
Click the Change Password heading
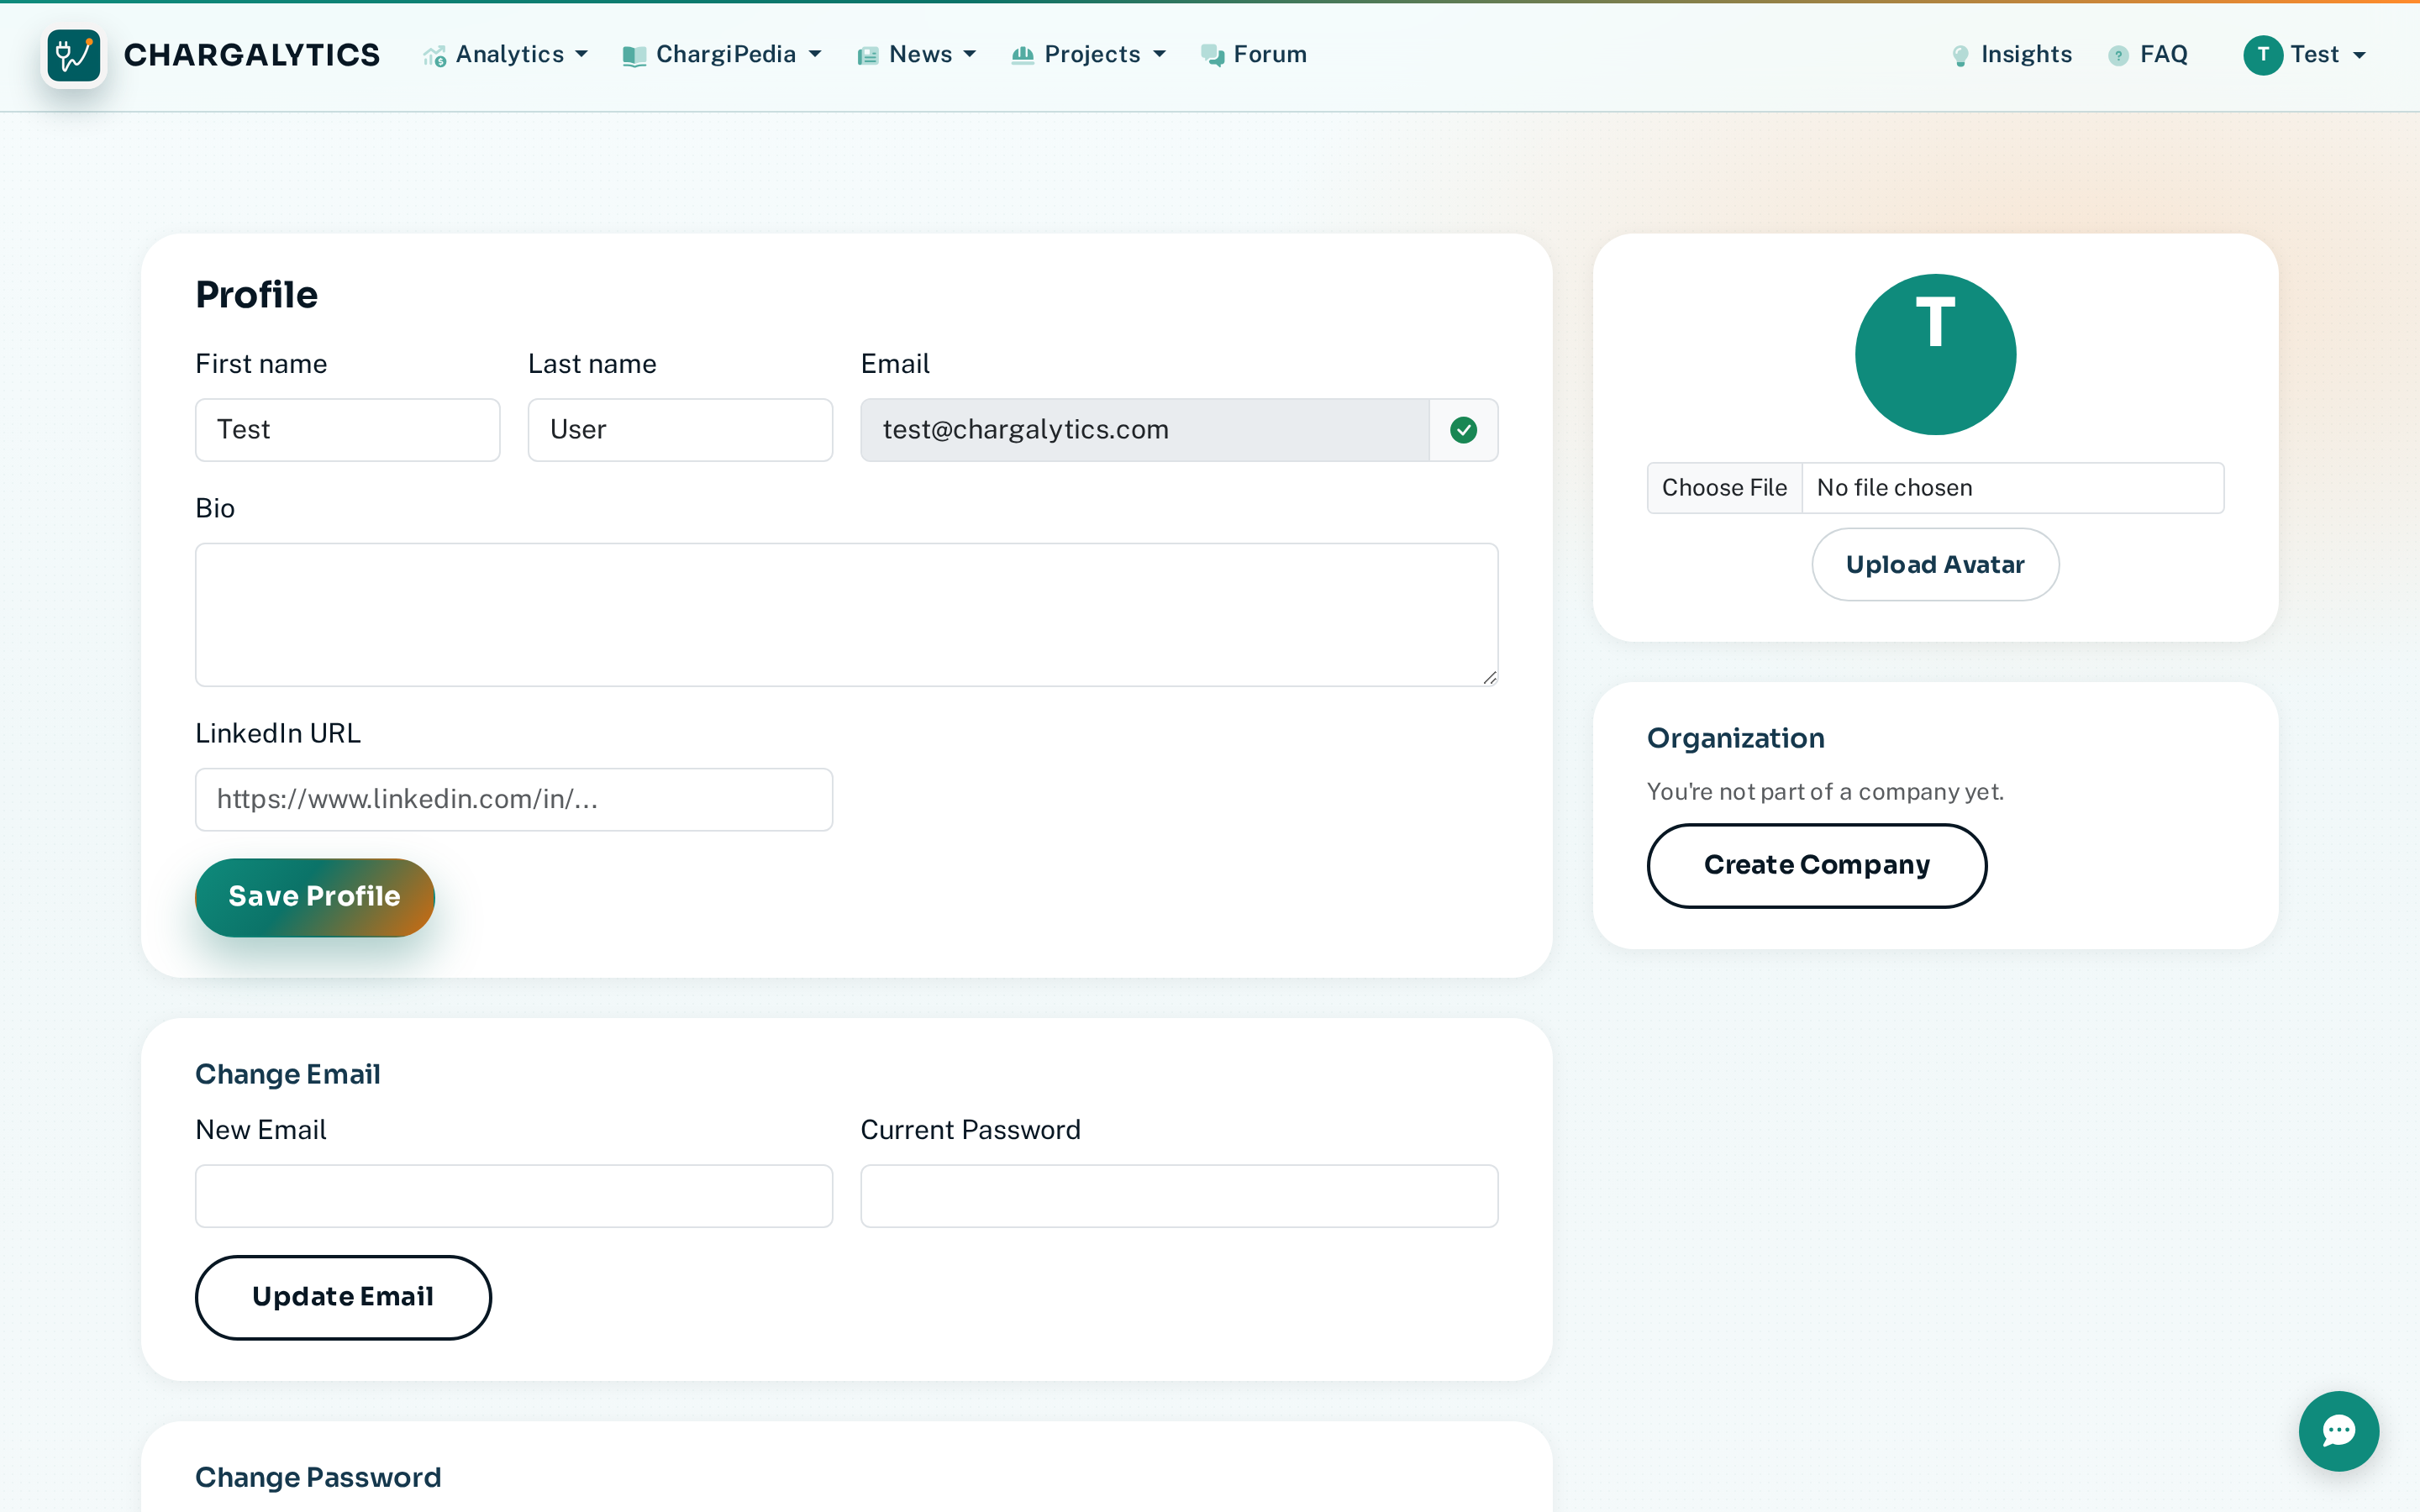318,1477
